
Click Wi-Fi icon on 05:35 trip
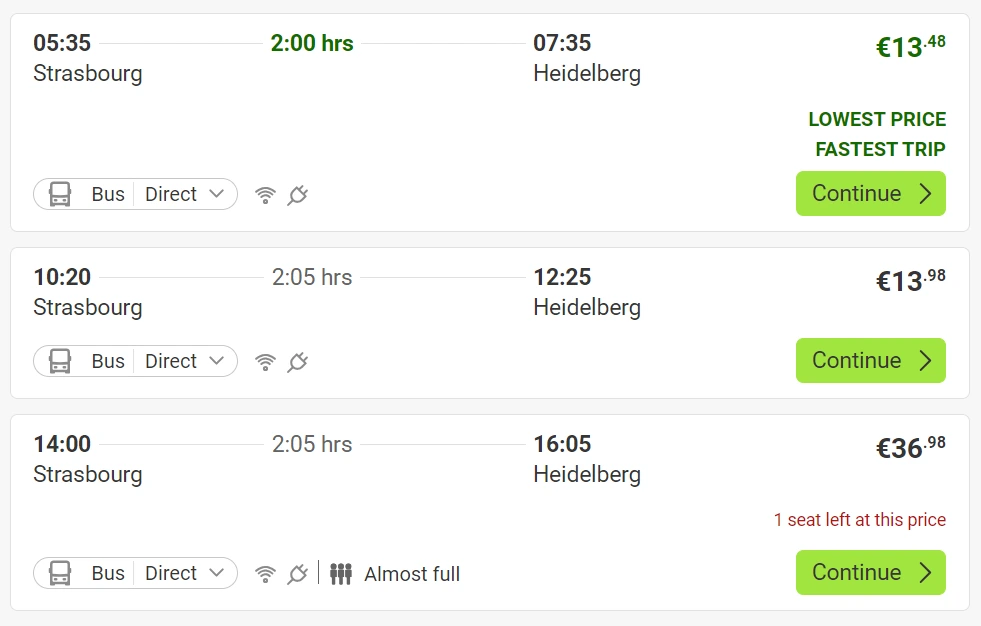265,195
